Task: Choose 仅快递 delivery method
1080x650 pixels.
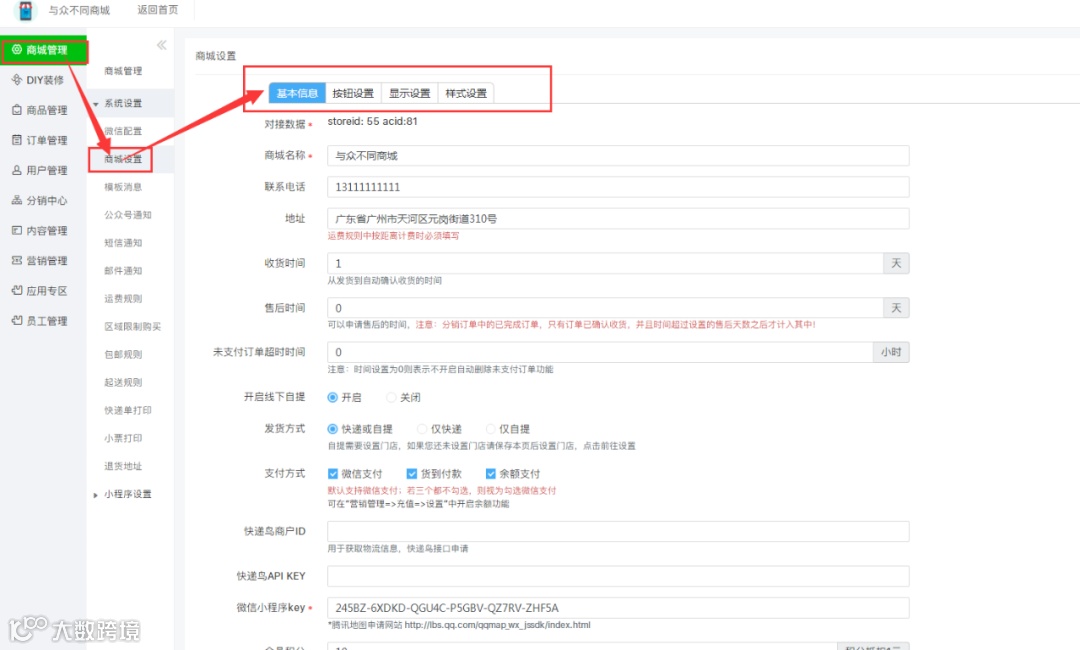Action: [422, 429]
